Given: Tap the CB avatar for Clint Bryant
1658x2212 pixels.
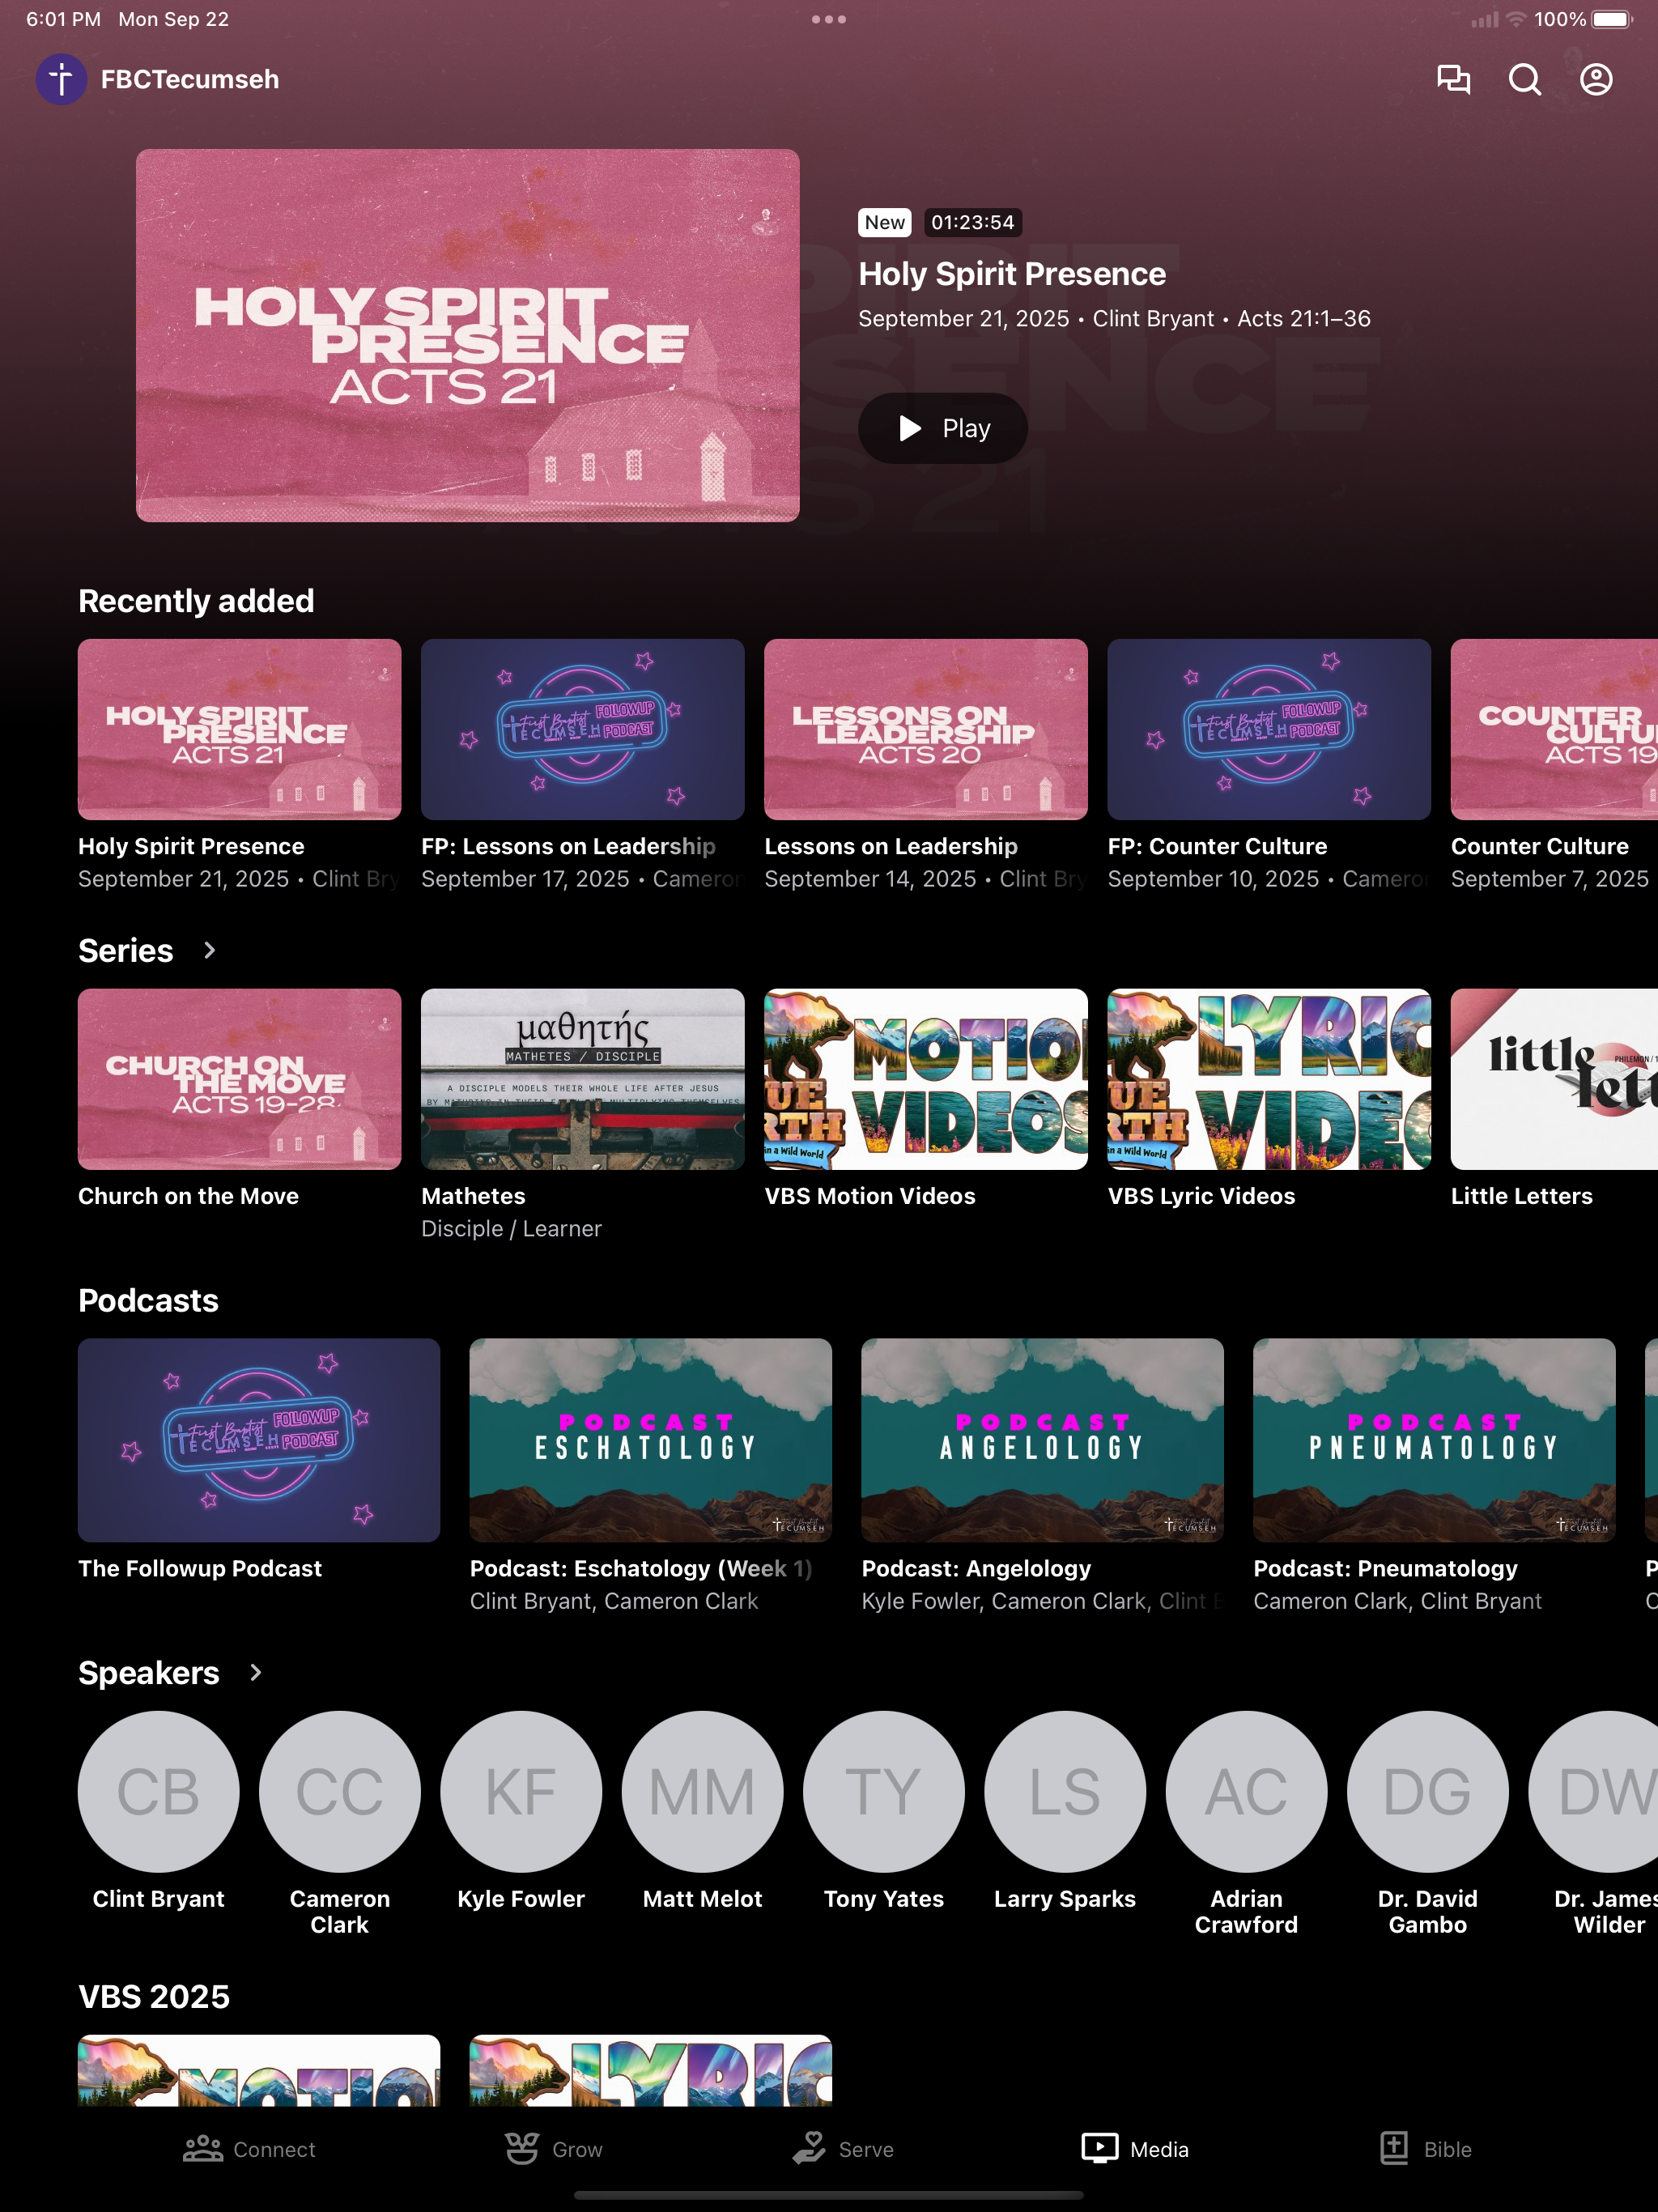Looking at the screenshot, I should (x=159, y=1791).
